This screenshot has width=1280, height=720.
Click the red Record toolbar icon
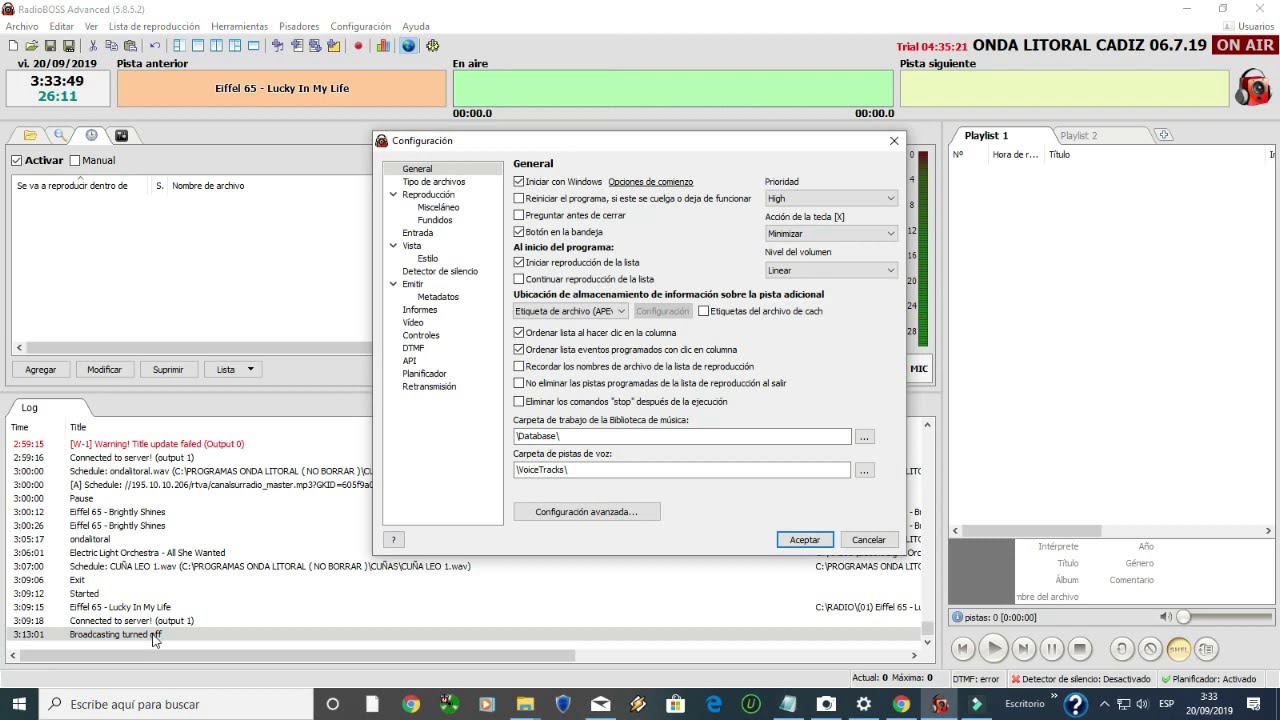[358, 46]
